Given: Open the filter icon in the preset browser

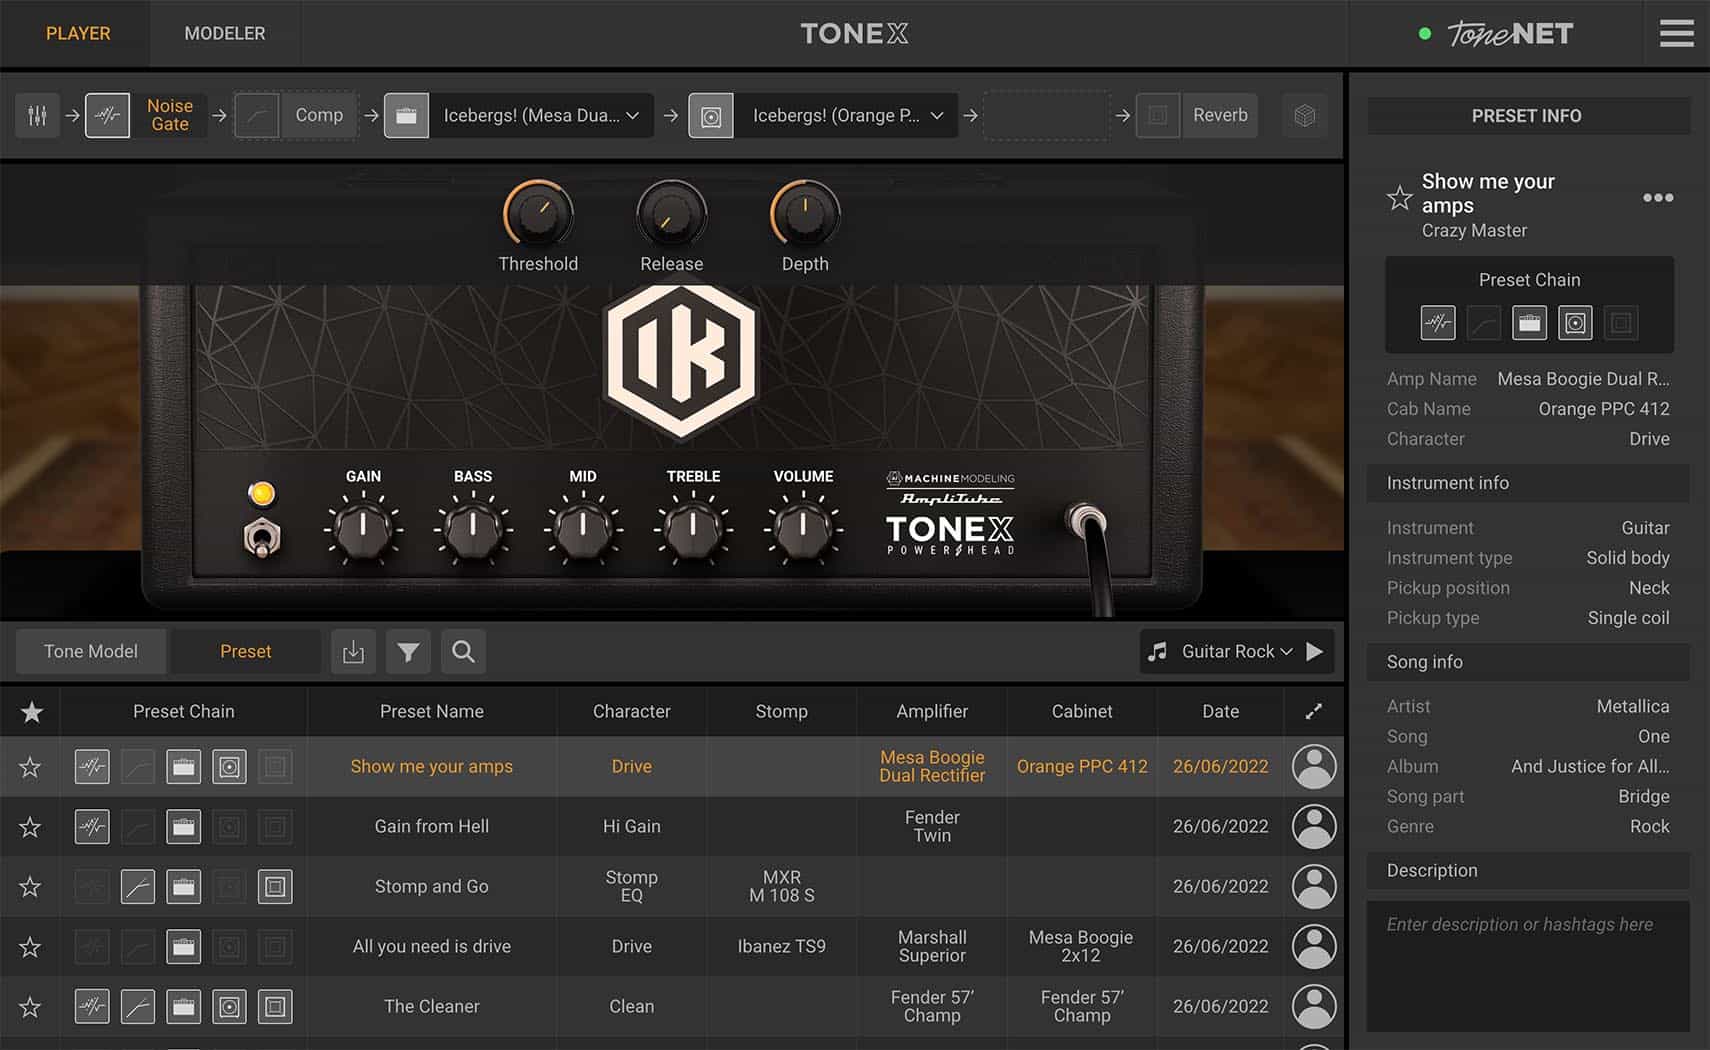Looking at the screenshot, I should click(x=408, y=651).
